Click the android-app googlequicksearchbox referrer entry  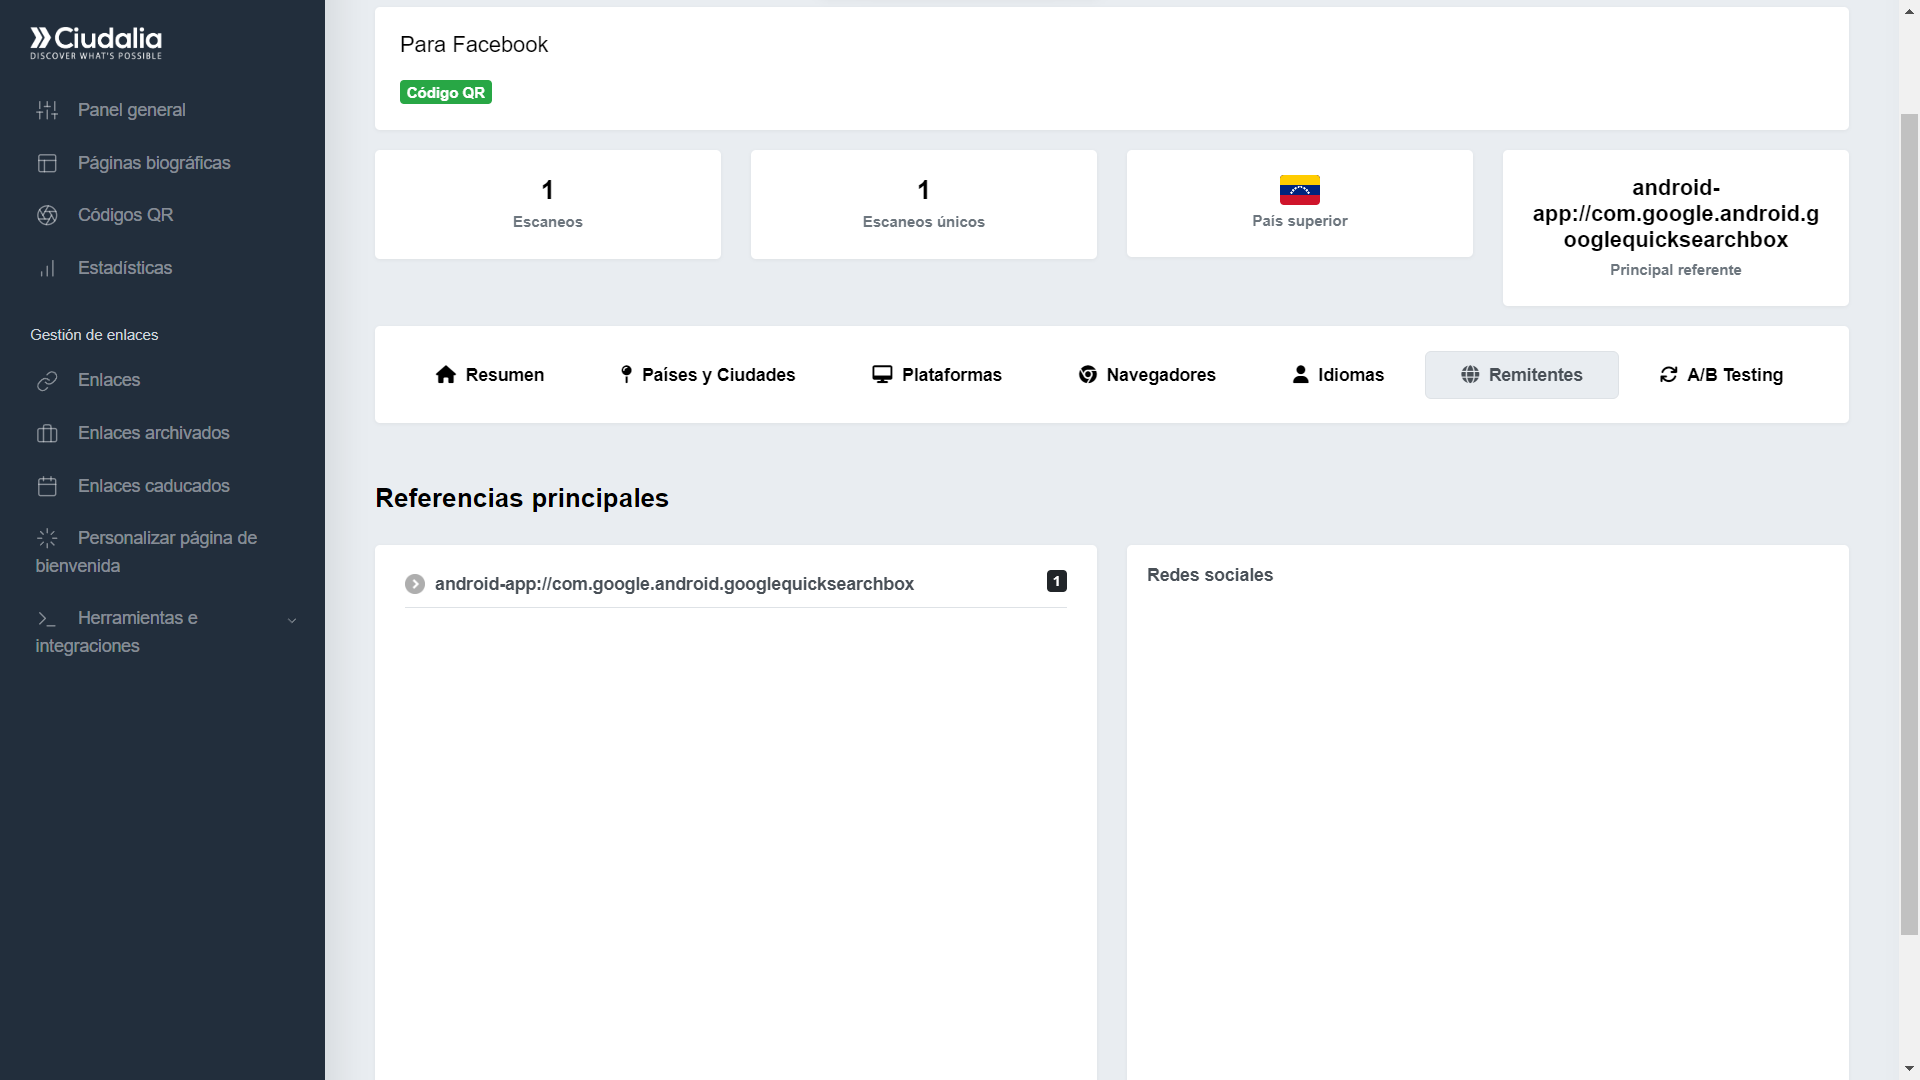(x=674, y=584)
